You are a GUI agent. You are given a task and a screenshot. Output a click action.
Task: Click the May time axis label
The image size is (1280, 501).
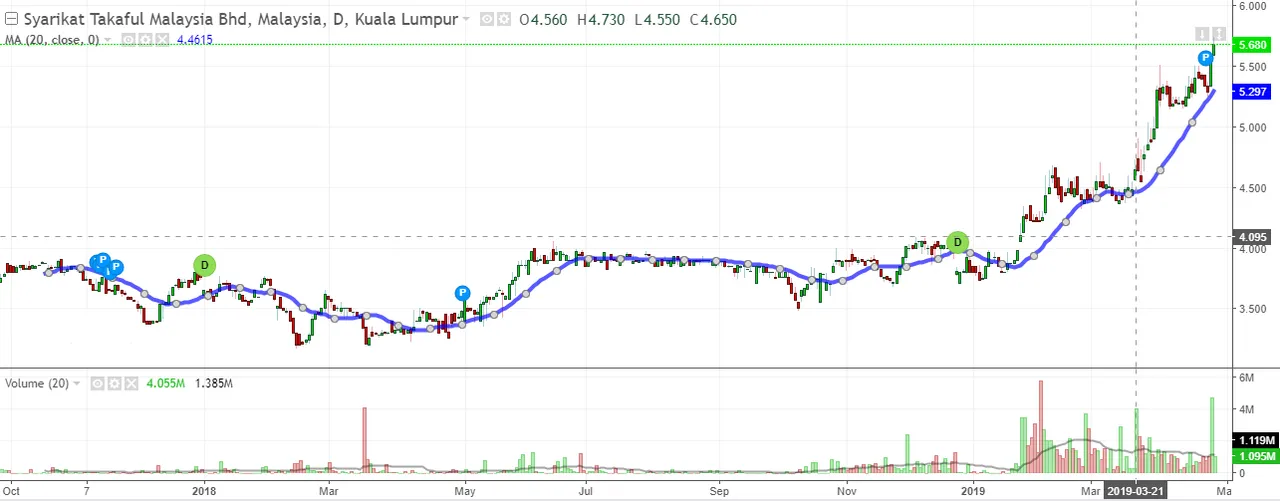(463, 492)
